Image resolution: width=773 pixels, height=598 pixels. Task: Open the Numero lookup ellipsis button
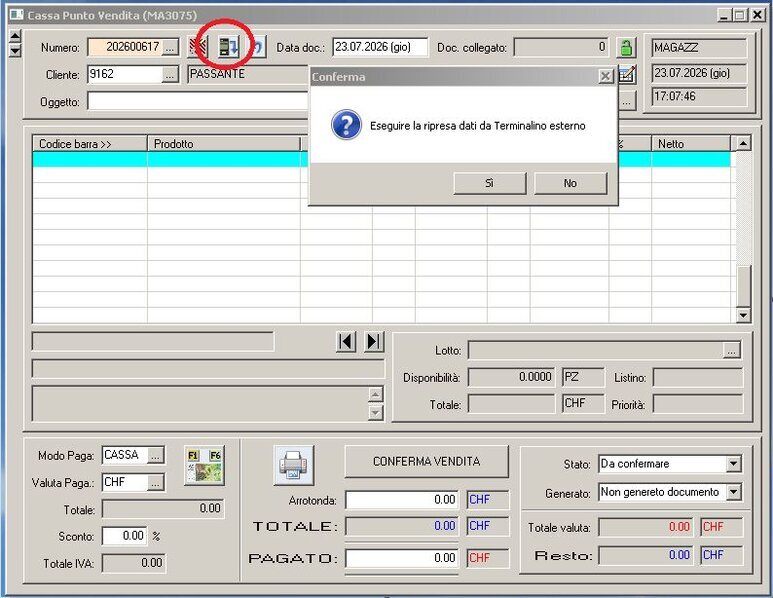(x=170, y=48)
